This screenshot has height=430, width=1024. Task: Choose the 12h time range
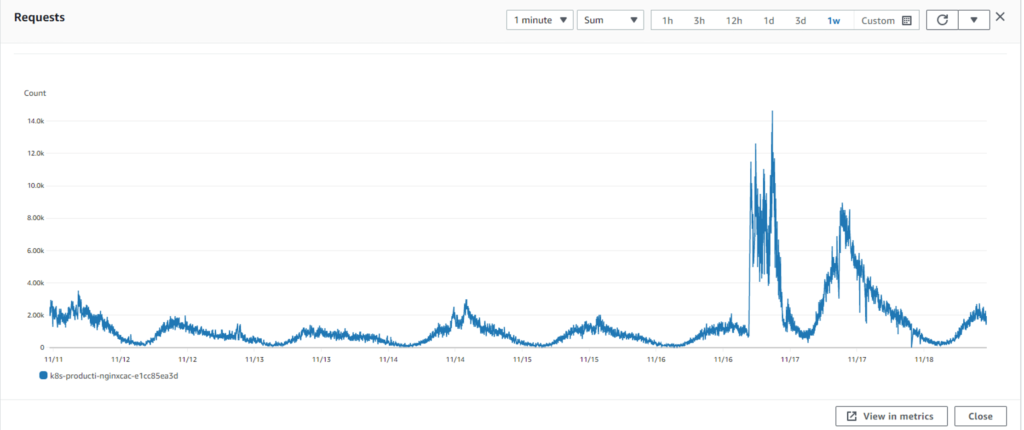734,20
